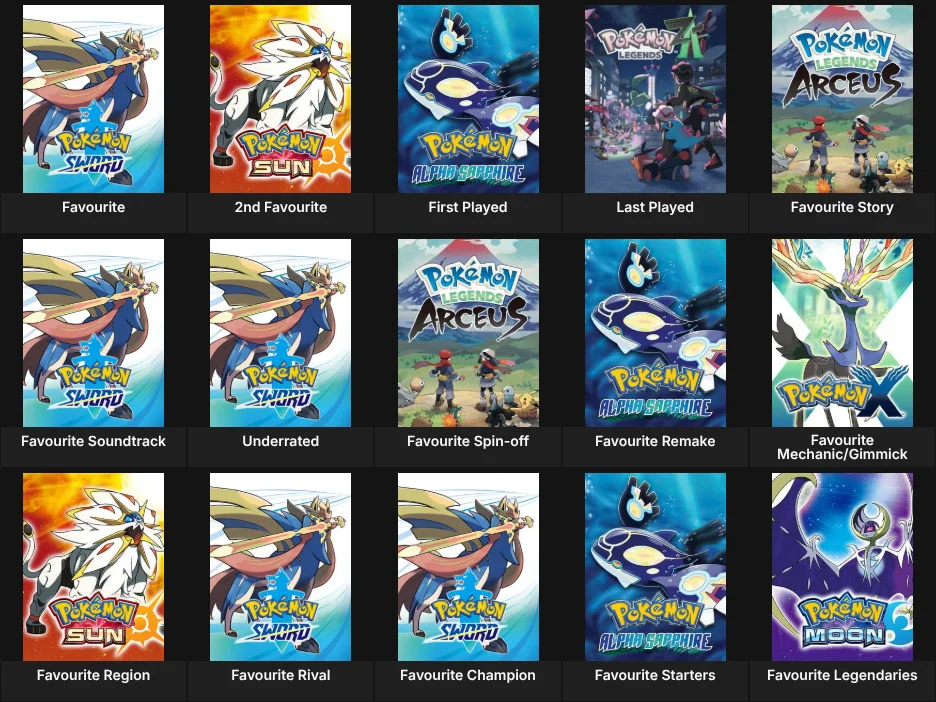
Task: Click the 'Favourite Starters' label
Action: (x=655, y=675)
